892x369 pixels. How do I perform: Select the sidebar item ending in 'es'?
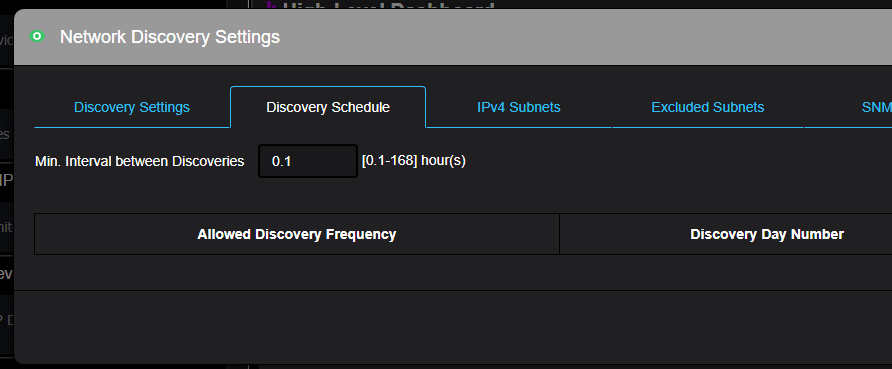point(6,135)
